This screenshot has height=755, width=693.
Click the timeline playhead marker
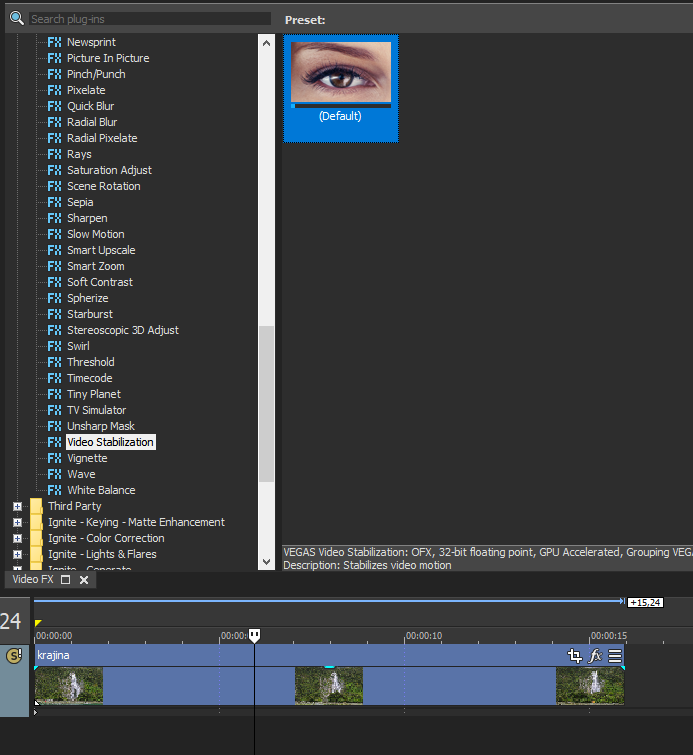point(254,635)
